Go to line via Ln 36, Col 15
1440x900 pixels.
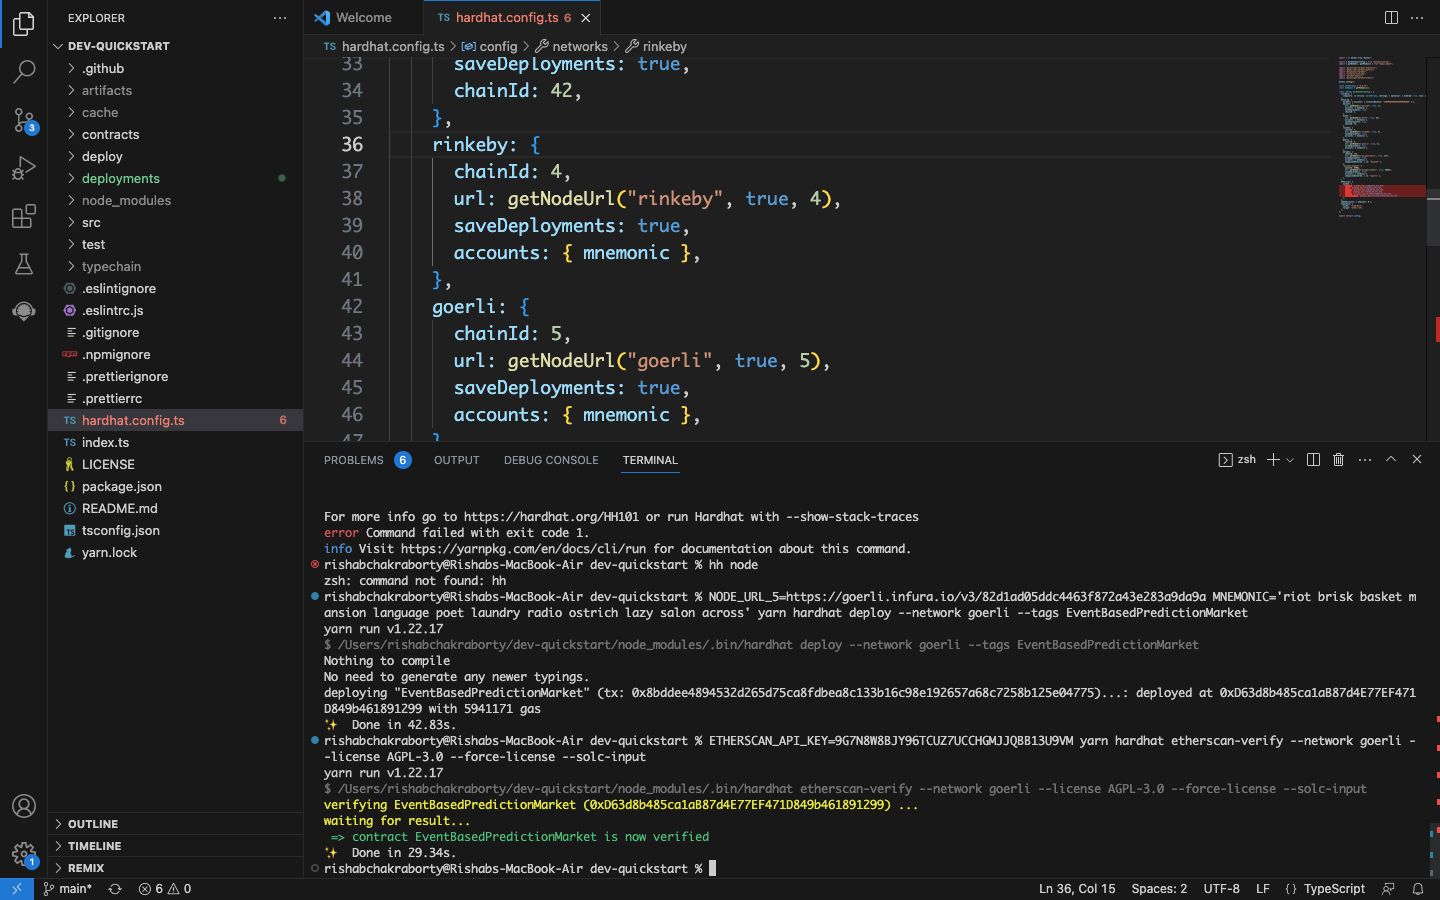pos(1077,889)
